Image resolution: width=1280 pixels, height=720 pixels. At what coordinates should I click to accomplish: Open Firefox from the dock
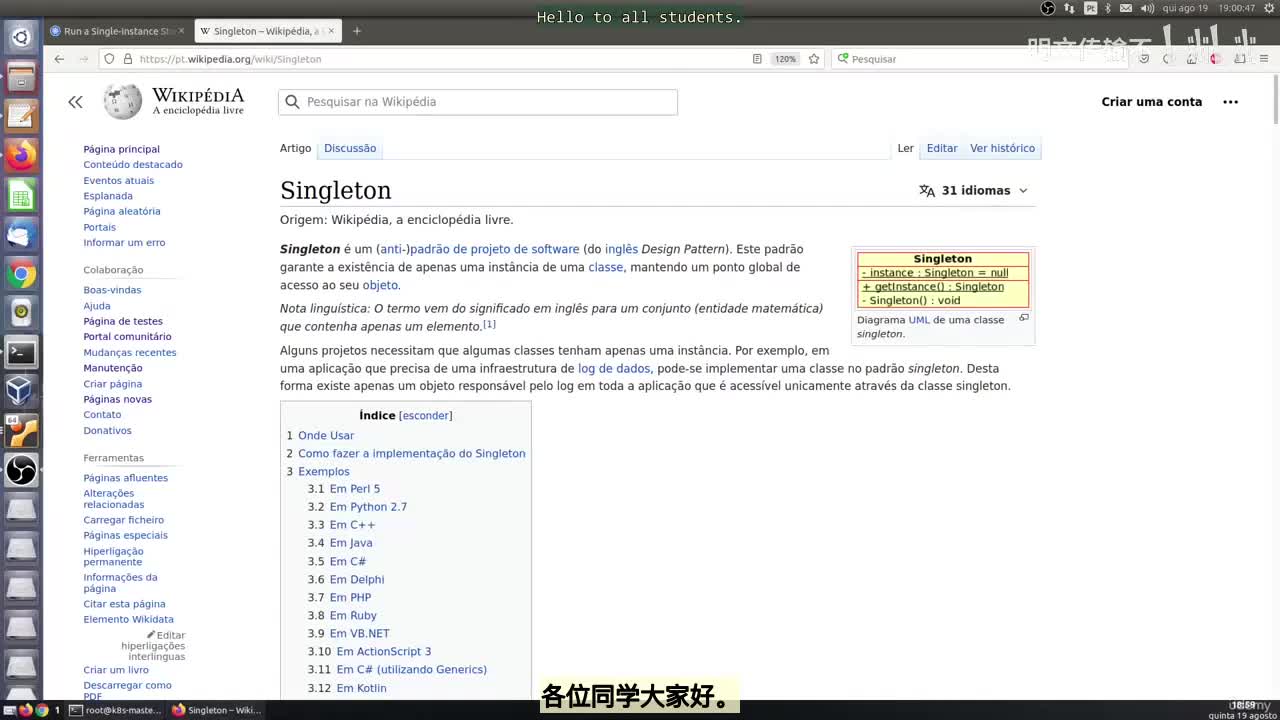[x=21, y=155]
